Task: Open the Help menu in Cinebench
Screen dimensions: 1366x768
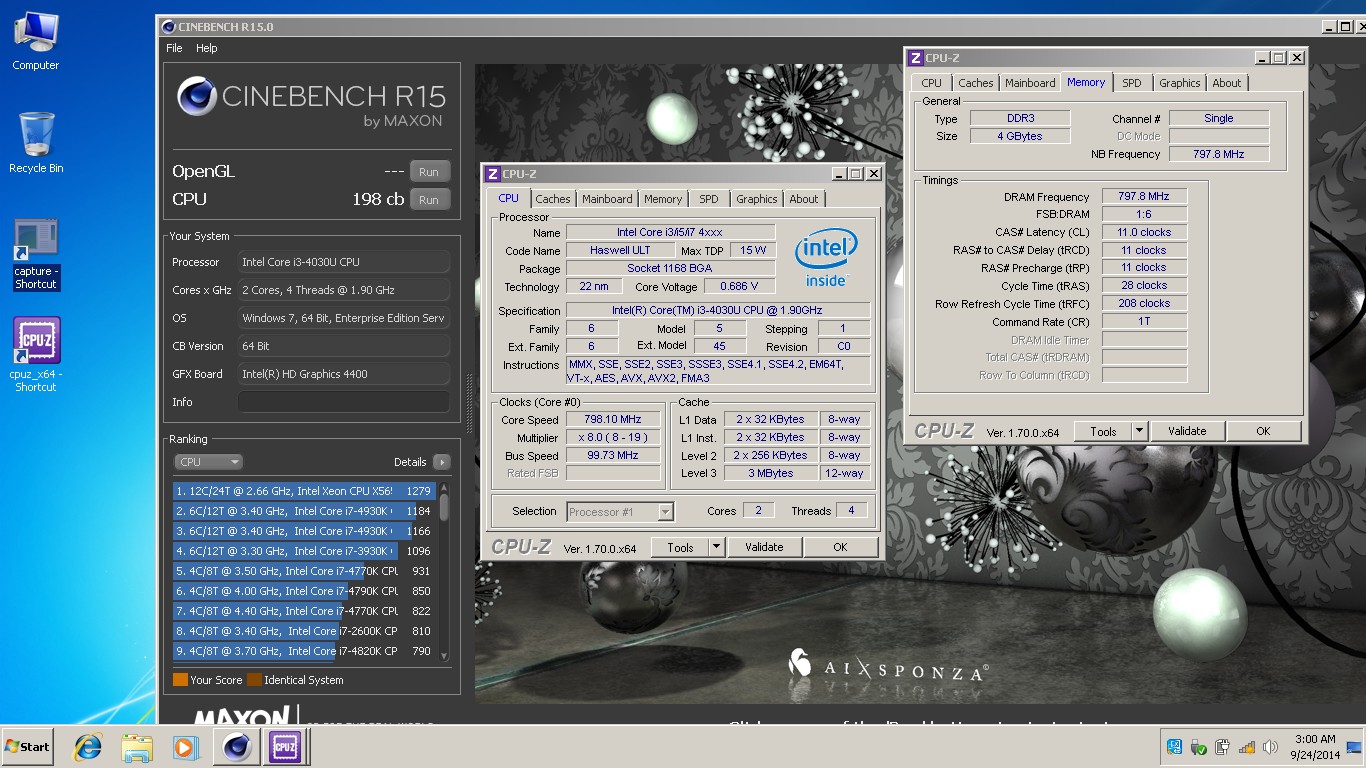Action: (207, 48)
